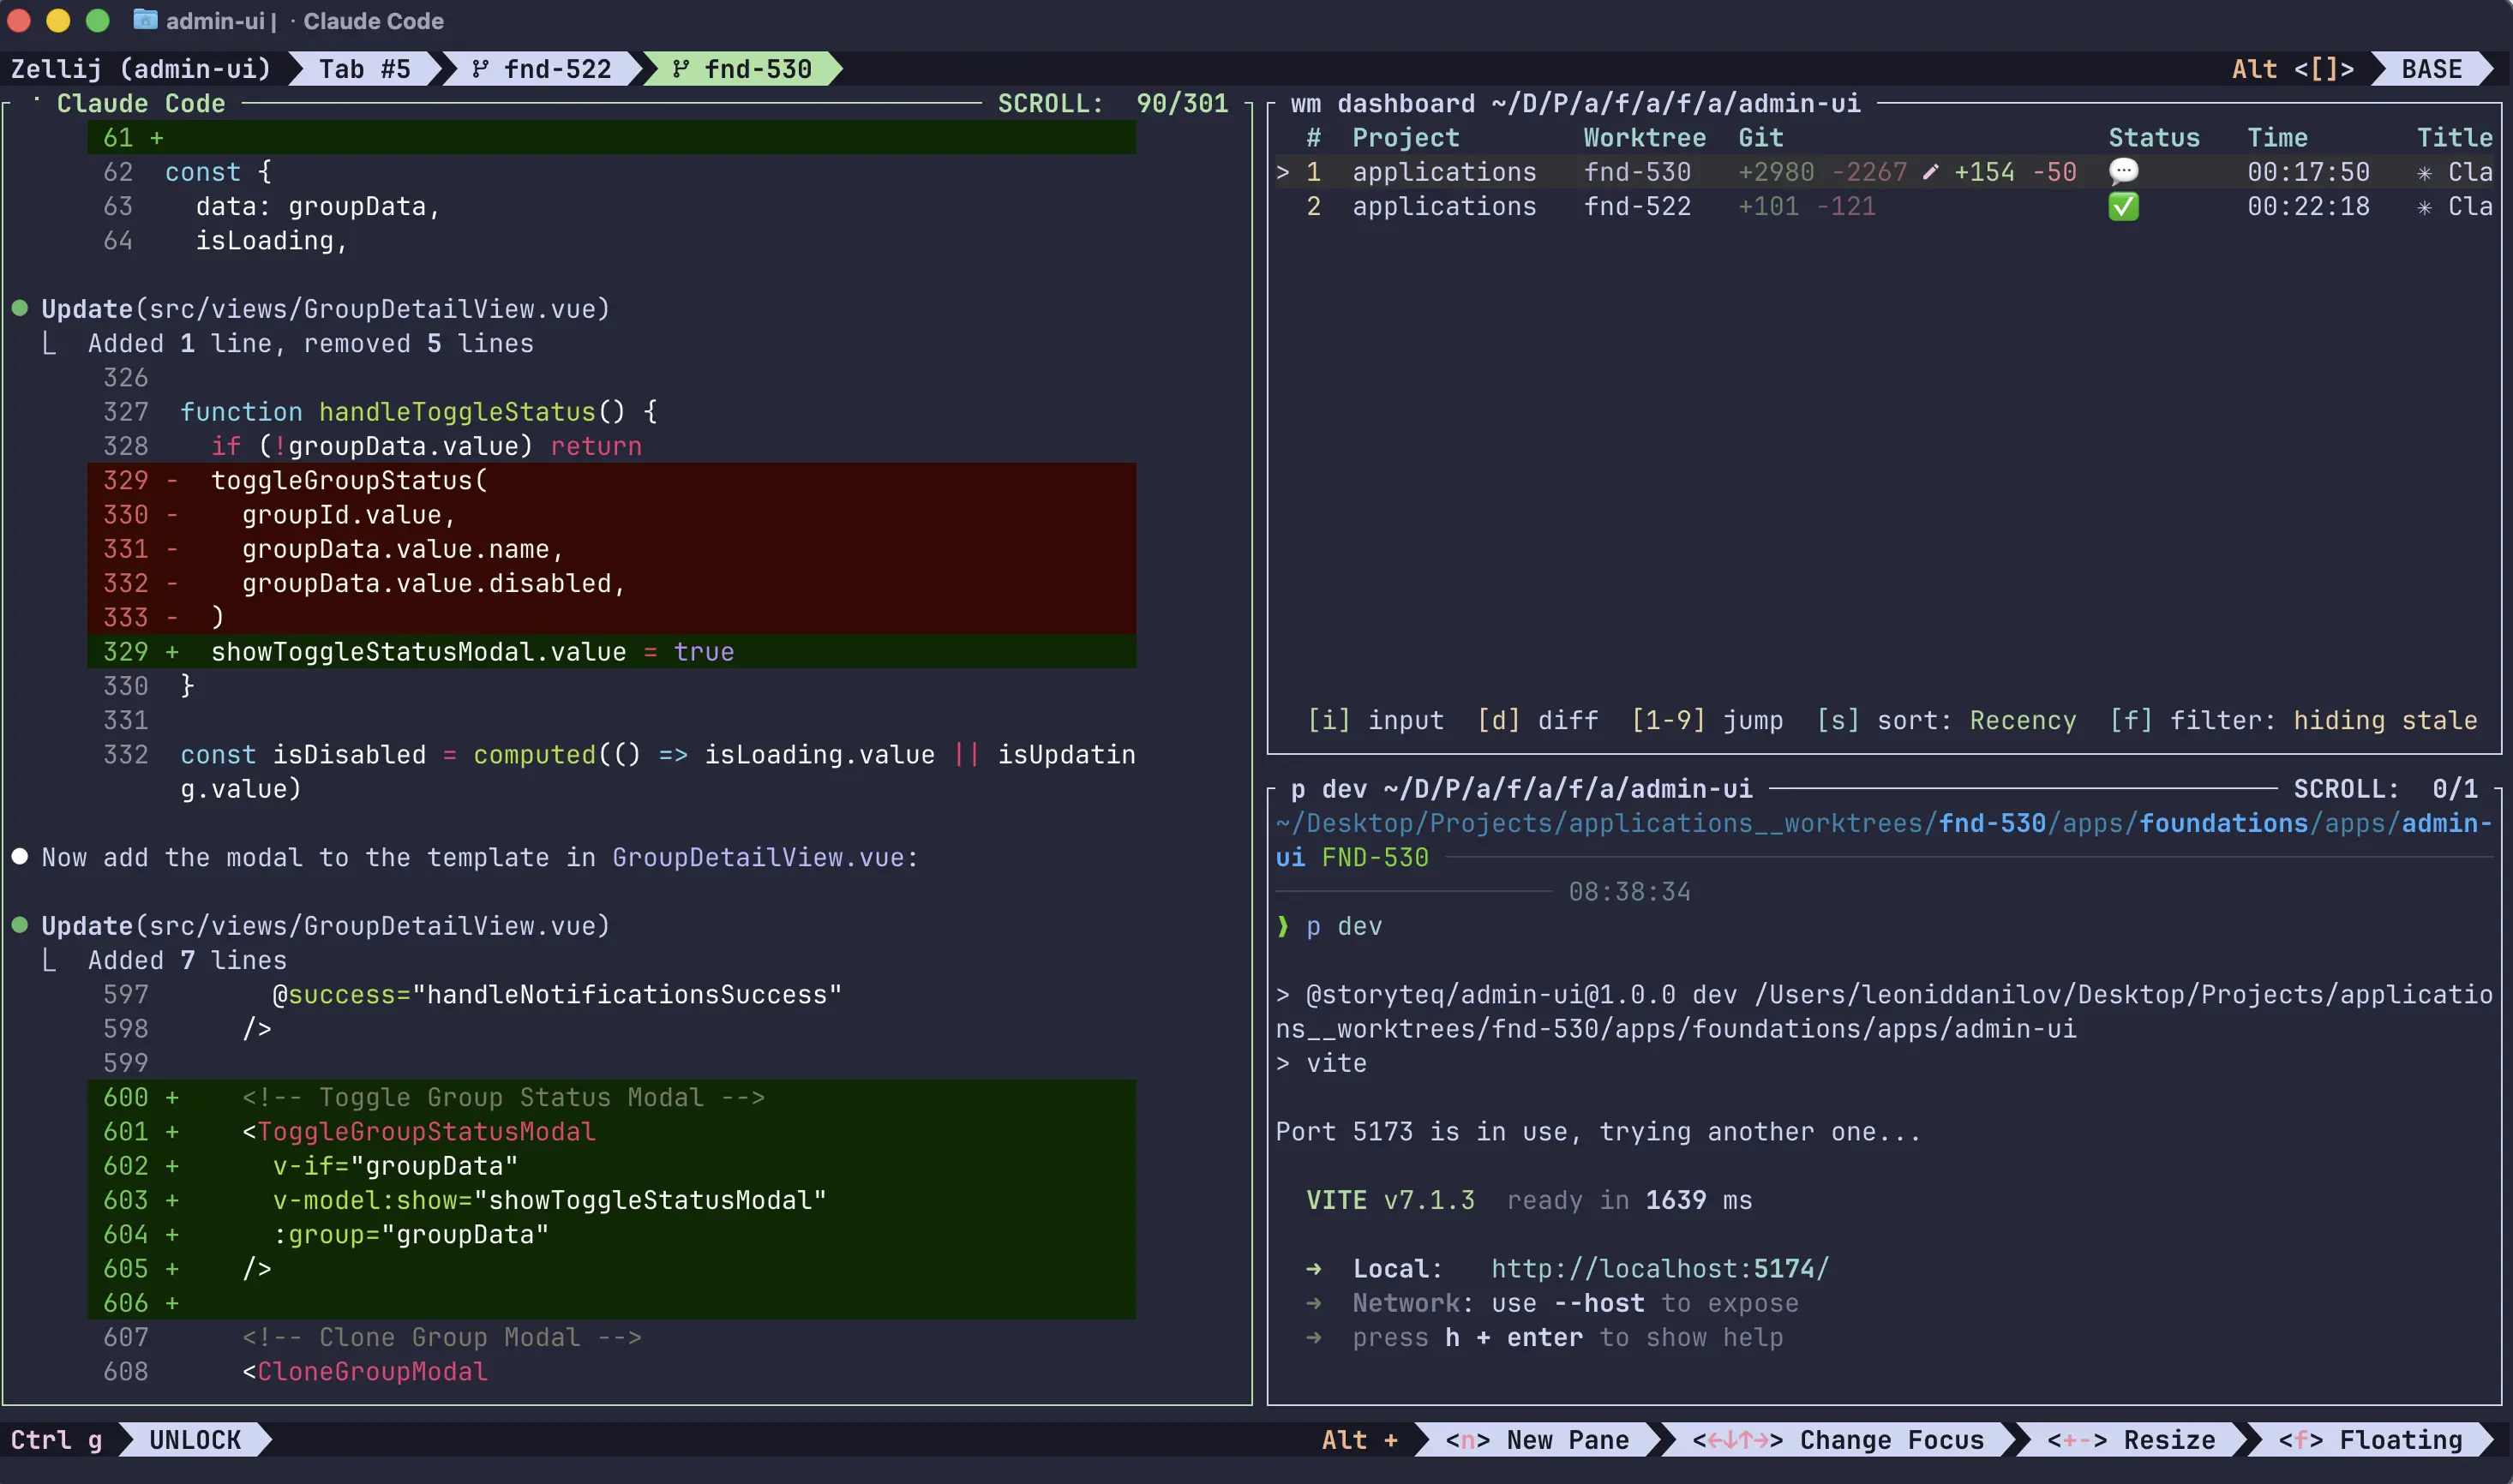Open the http://localhost:5174/ link

point(1659,1268)
